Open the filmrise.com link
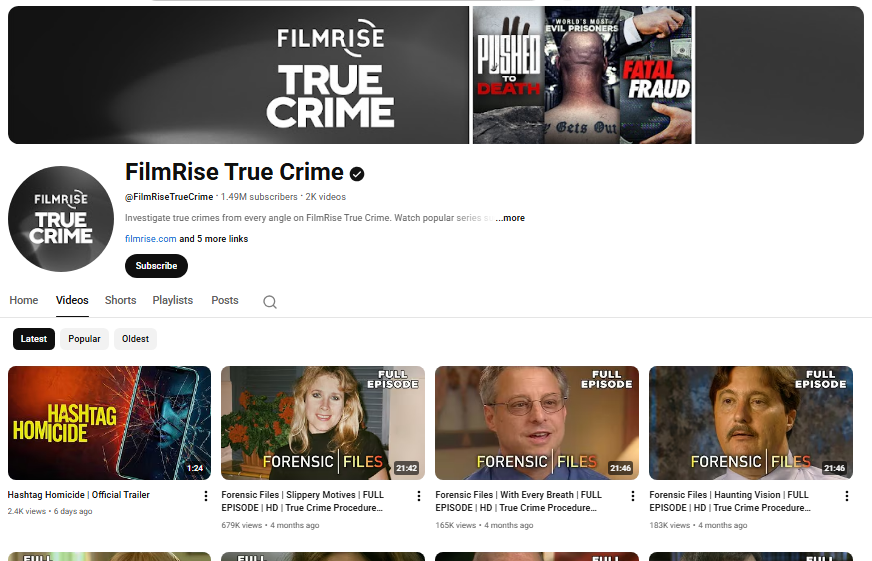872x561 pixels. point(151,239)
